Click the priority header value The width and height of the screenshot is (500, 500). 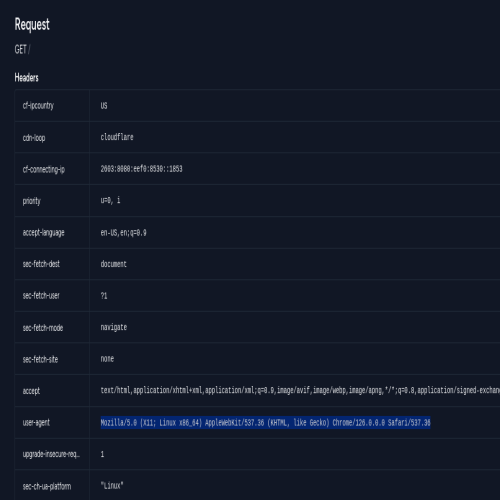pos(110,200)
